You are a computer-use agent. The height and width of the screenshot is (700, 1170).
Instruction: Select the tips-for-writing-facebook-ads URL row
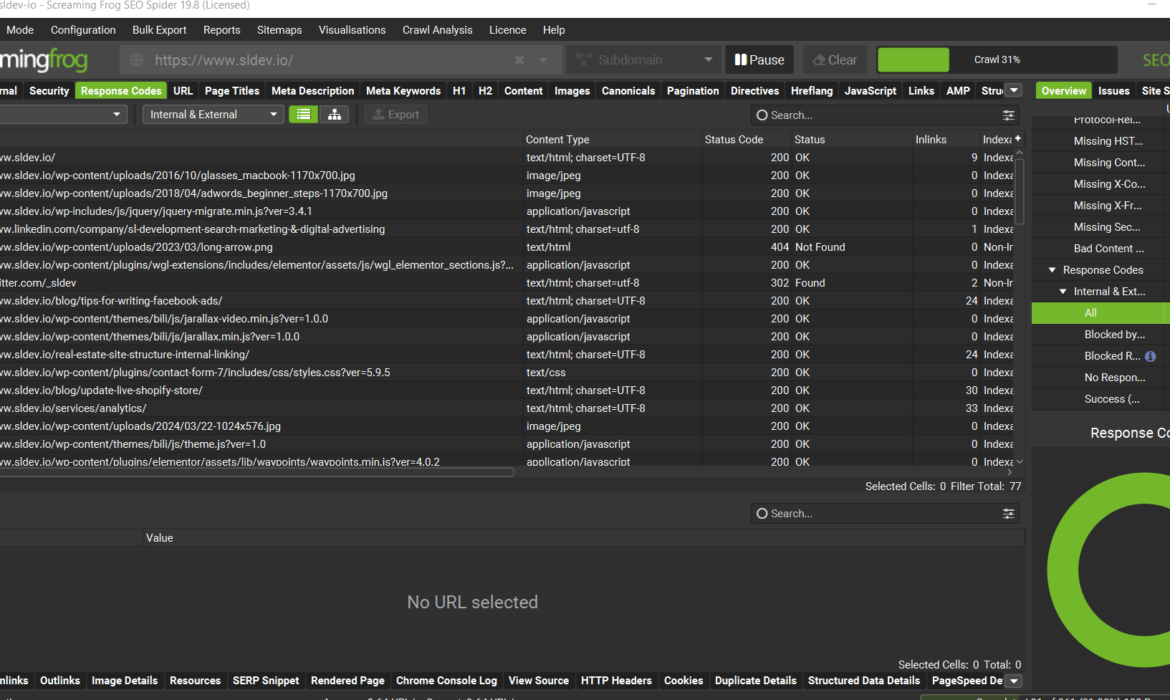[x=507, y=301]
